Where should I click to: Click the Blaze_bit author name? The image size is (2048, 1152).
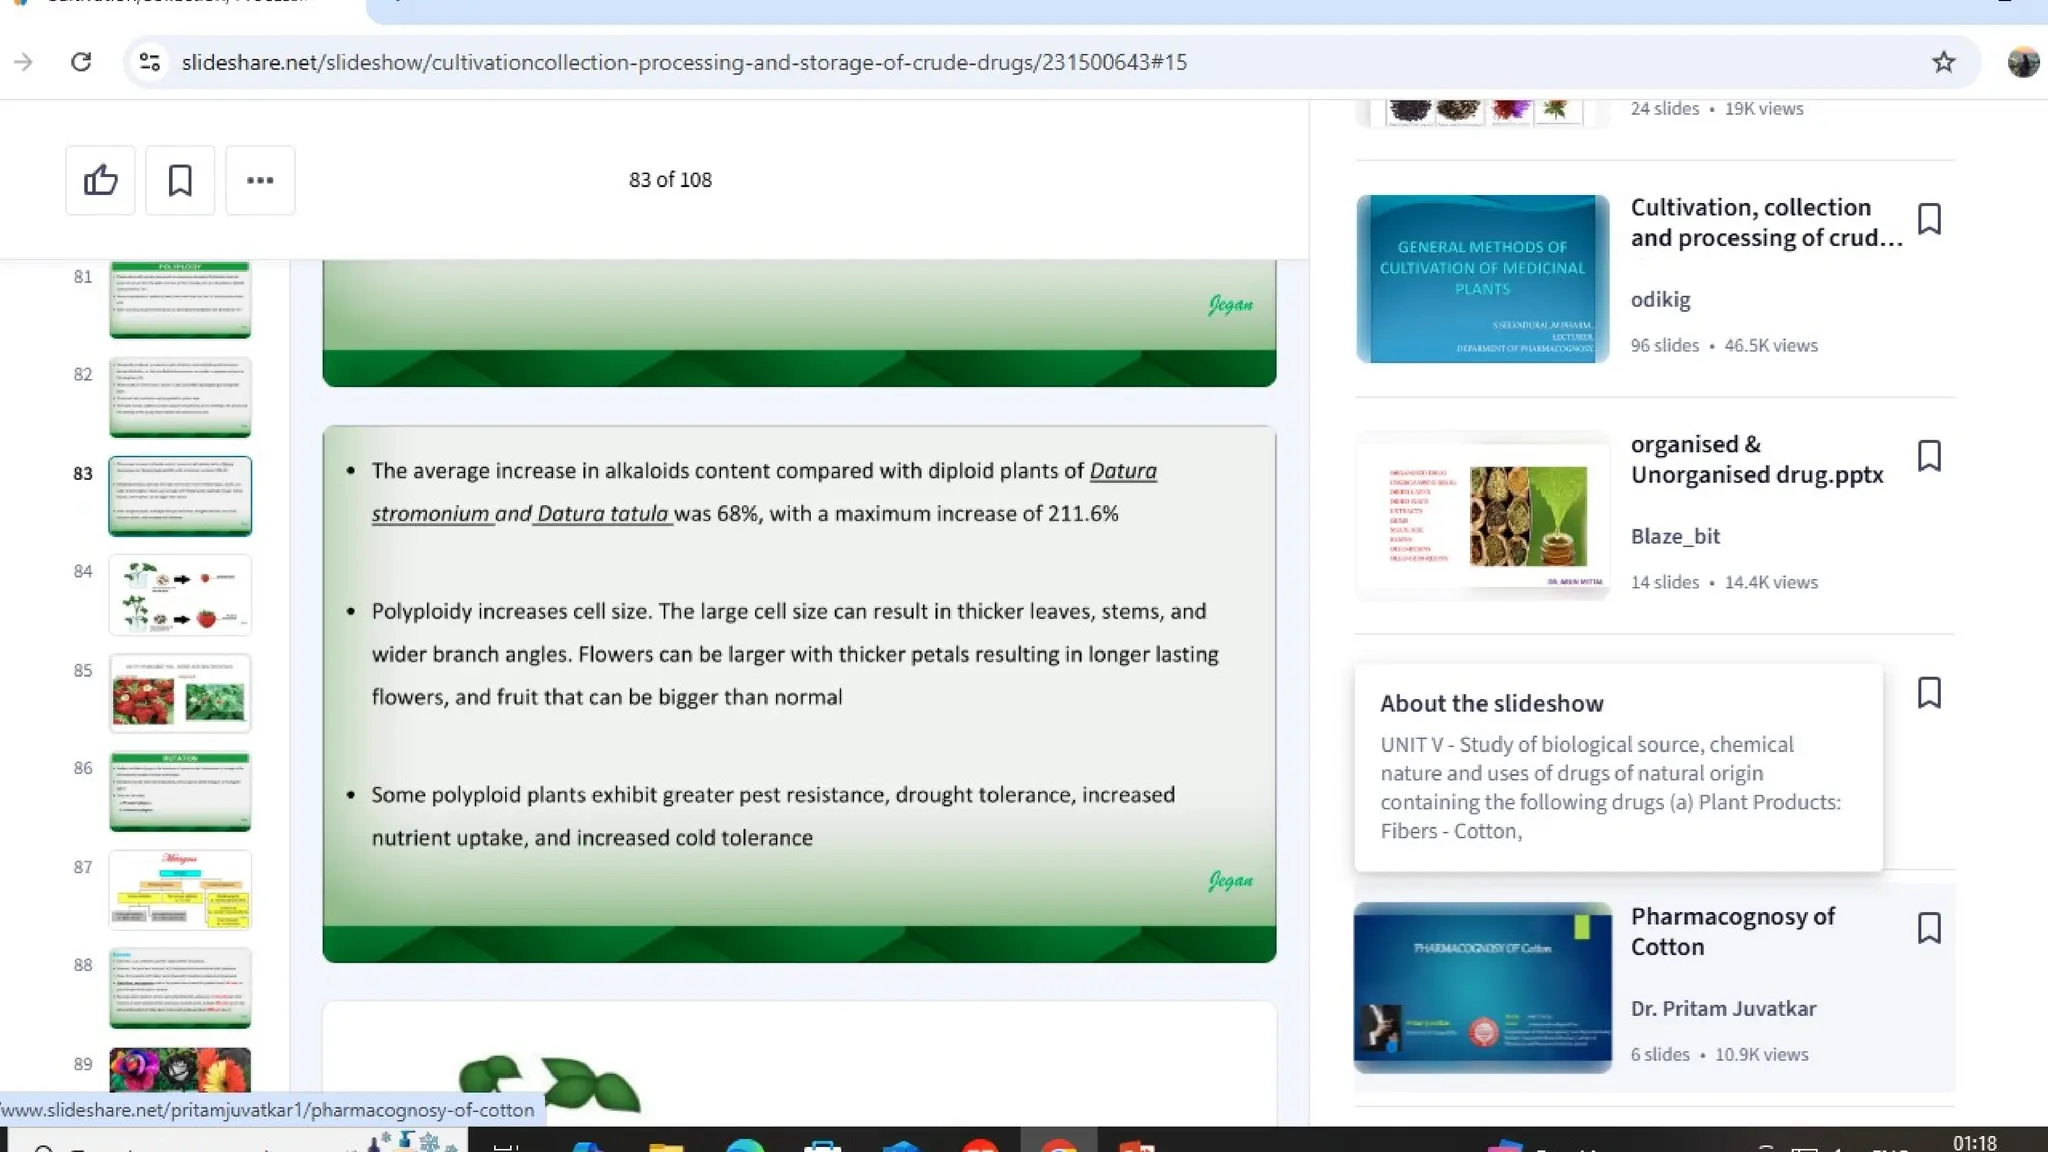click(1675, 536)
